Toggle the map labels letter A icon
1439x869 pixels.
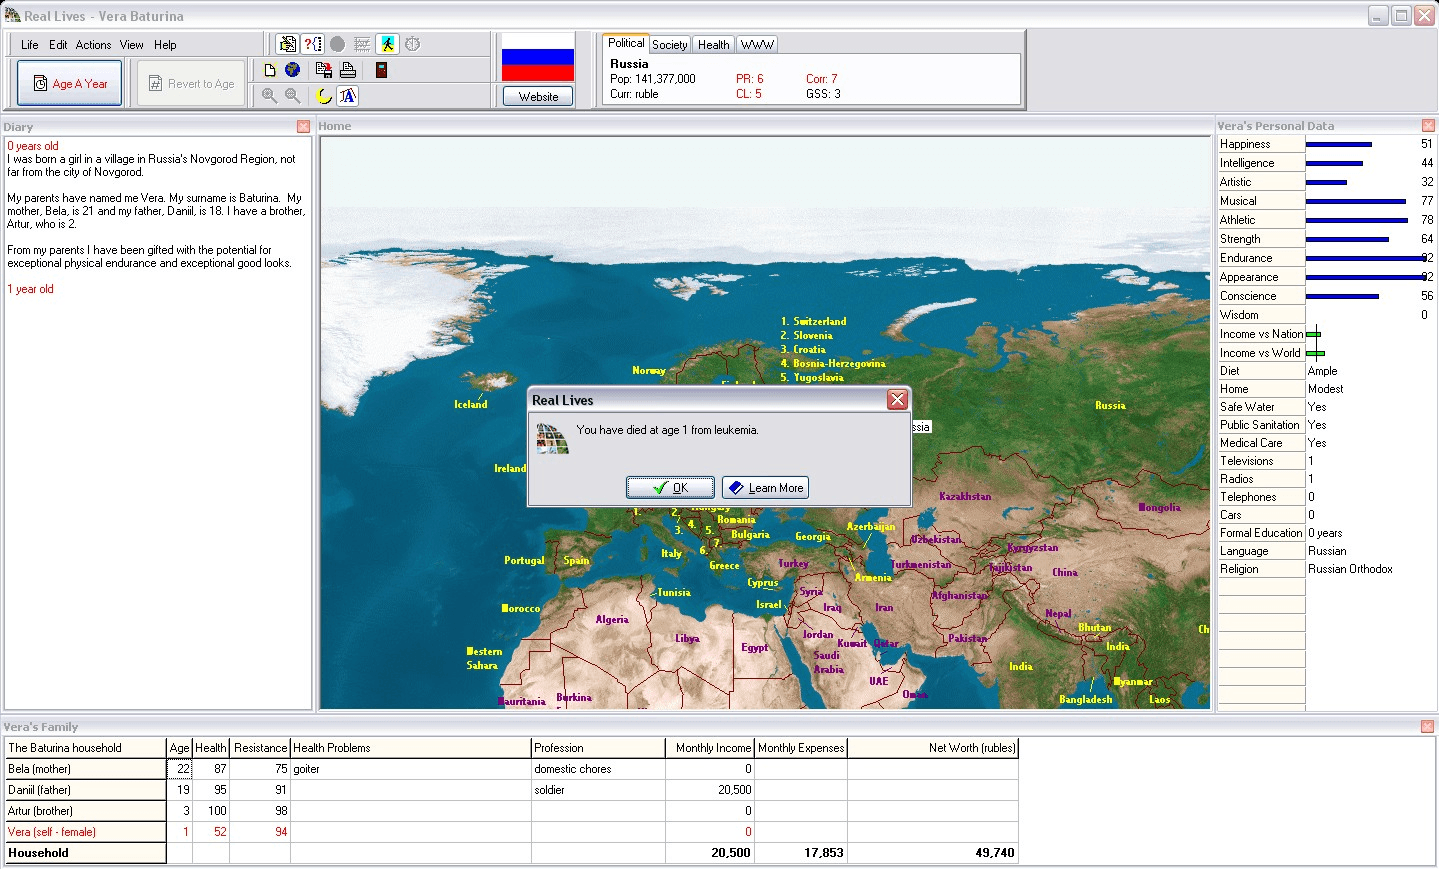347,96
